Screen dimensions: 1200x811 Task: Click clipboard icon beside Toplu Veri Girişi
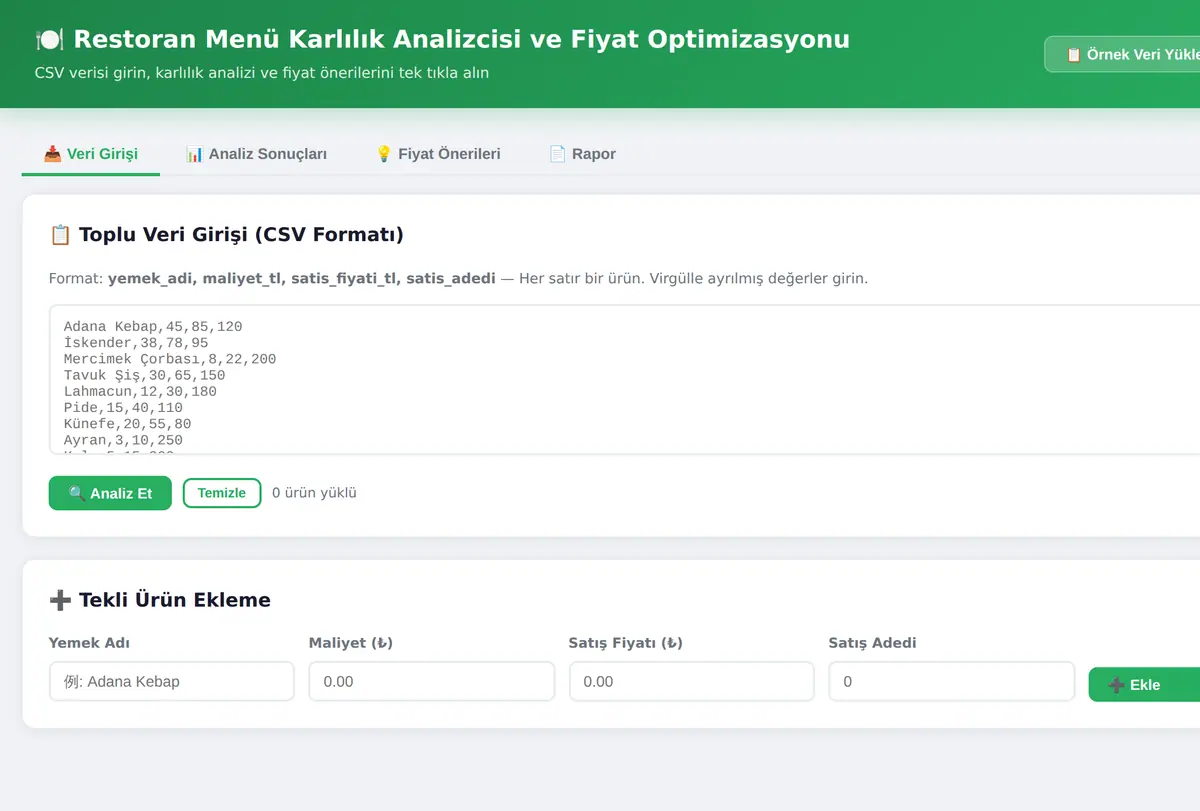pyautogui.click(x=60, y=235)
